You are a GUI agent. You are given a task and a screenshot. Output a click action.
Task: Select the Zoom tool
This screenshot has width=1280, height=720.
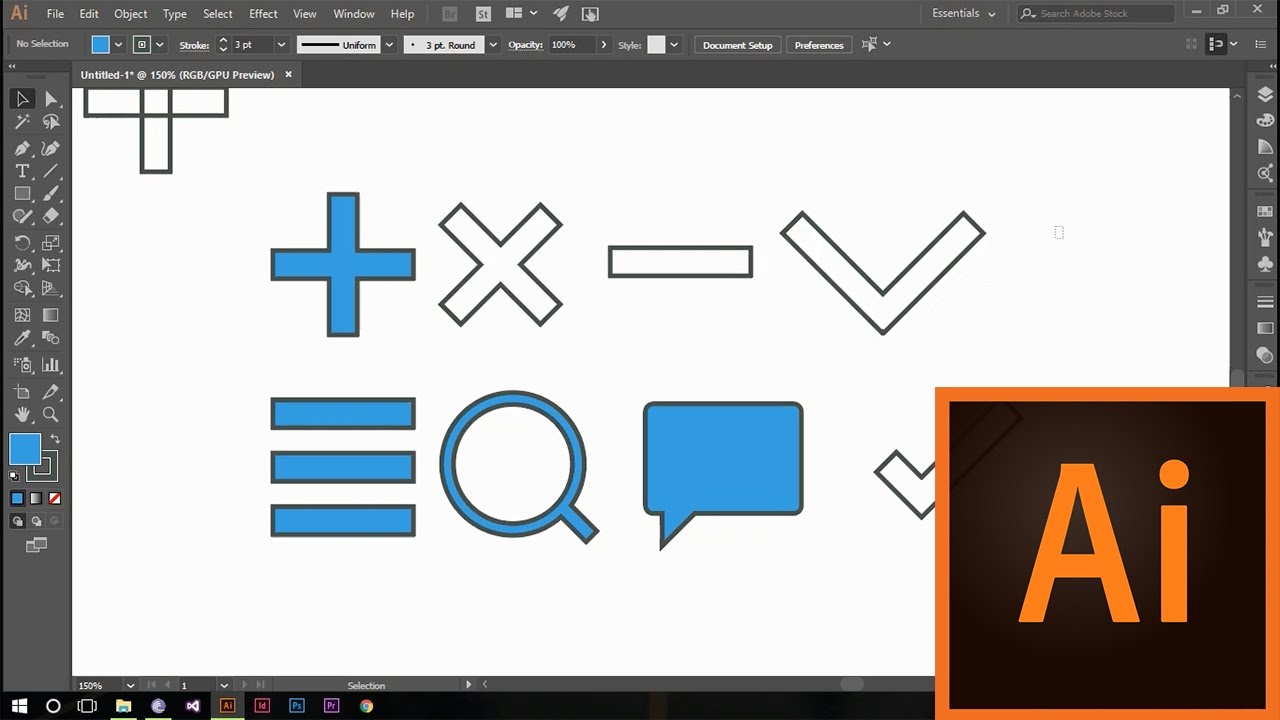pyautogui.click(x=50, y=413)
